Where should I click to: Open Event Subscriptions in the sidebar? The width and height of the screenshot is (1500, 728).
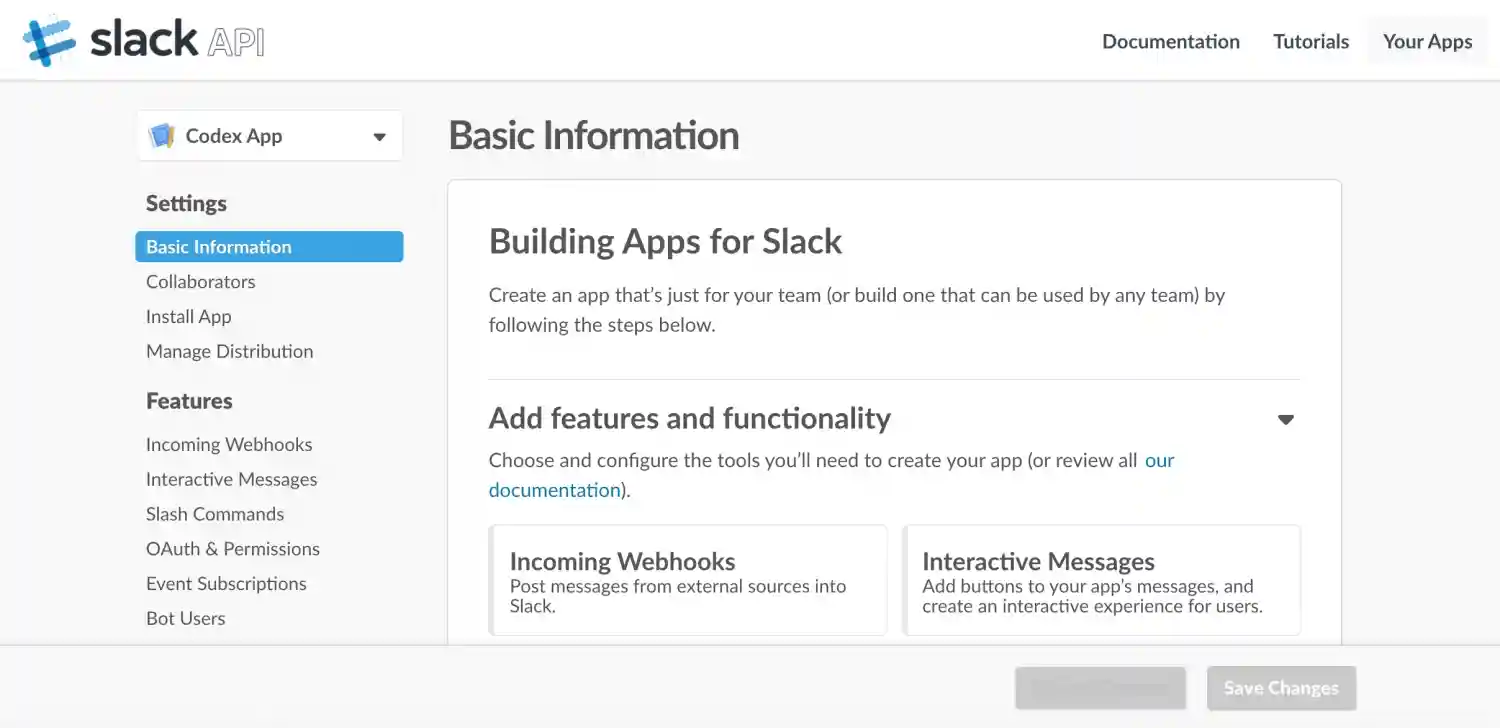click(x=226, y=584)
